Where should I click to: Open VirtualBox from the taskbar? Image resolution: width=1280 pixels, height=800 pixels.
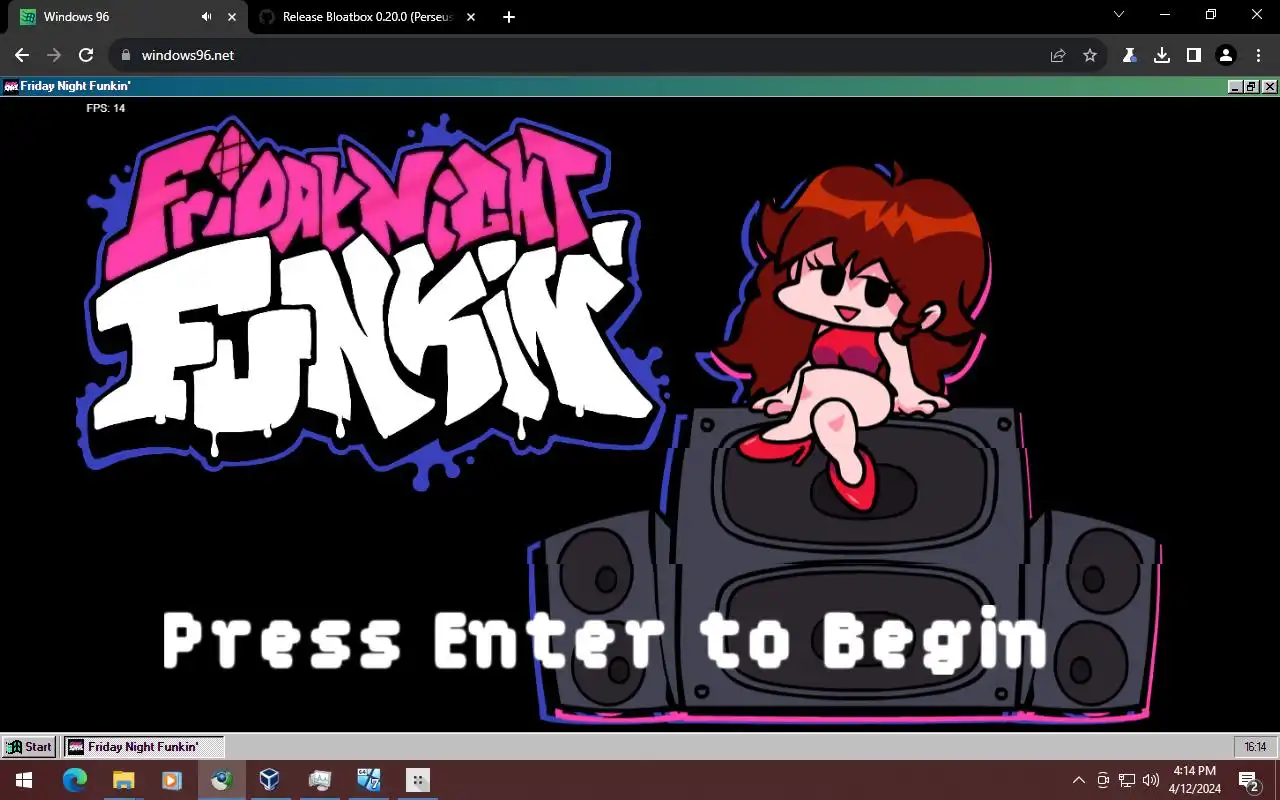269,780
